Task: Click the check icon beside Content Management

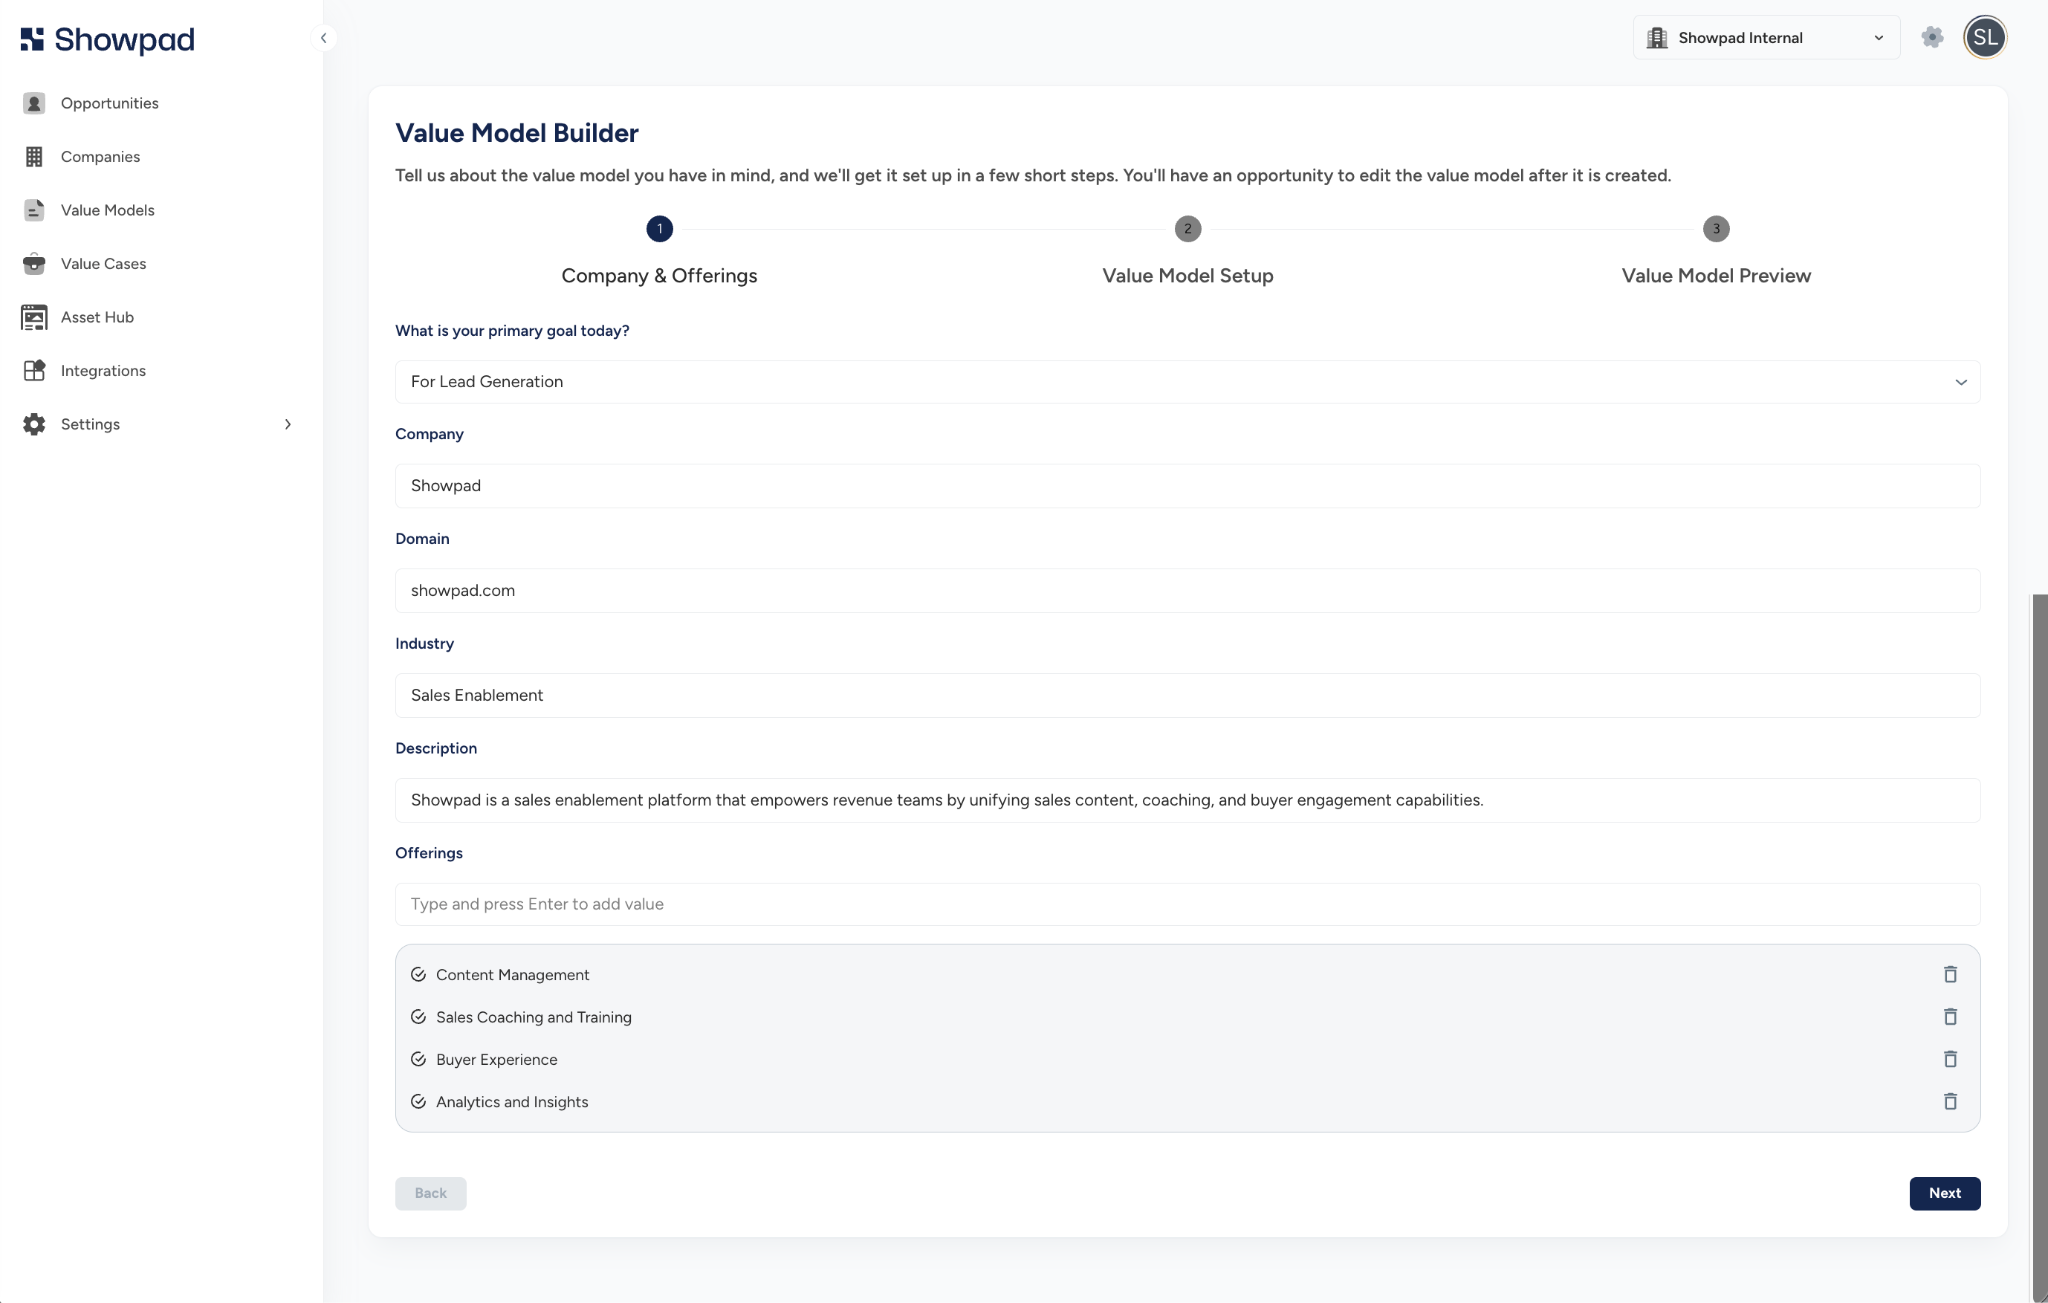Action: click(418, 975)
